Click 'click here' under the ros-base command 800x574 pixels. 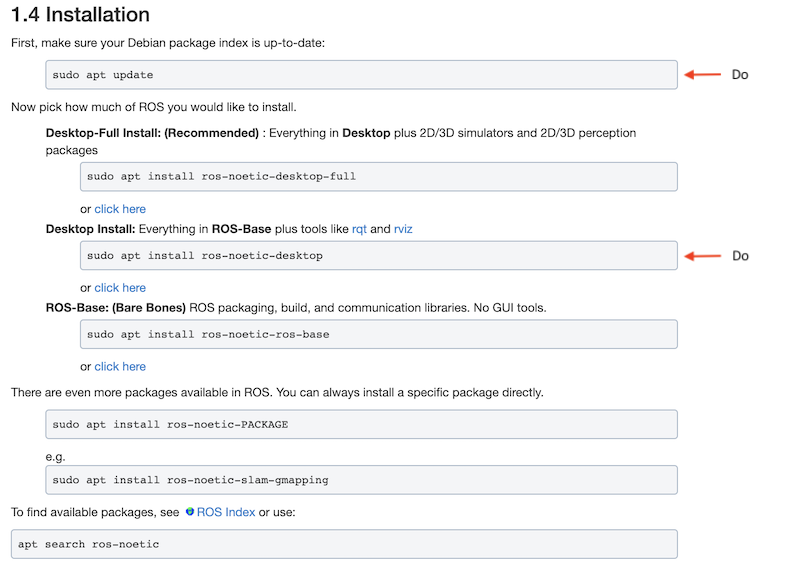pyautogui.click(x=120, y=367)
